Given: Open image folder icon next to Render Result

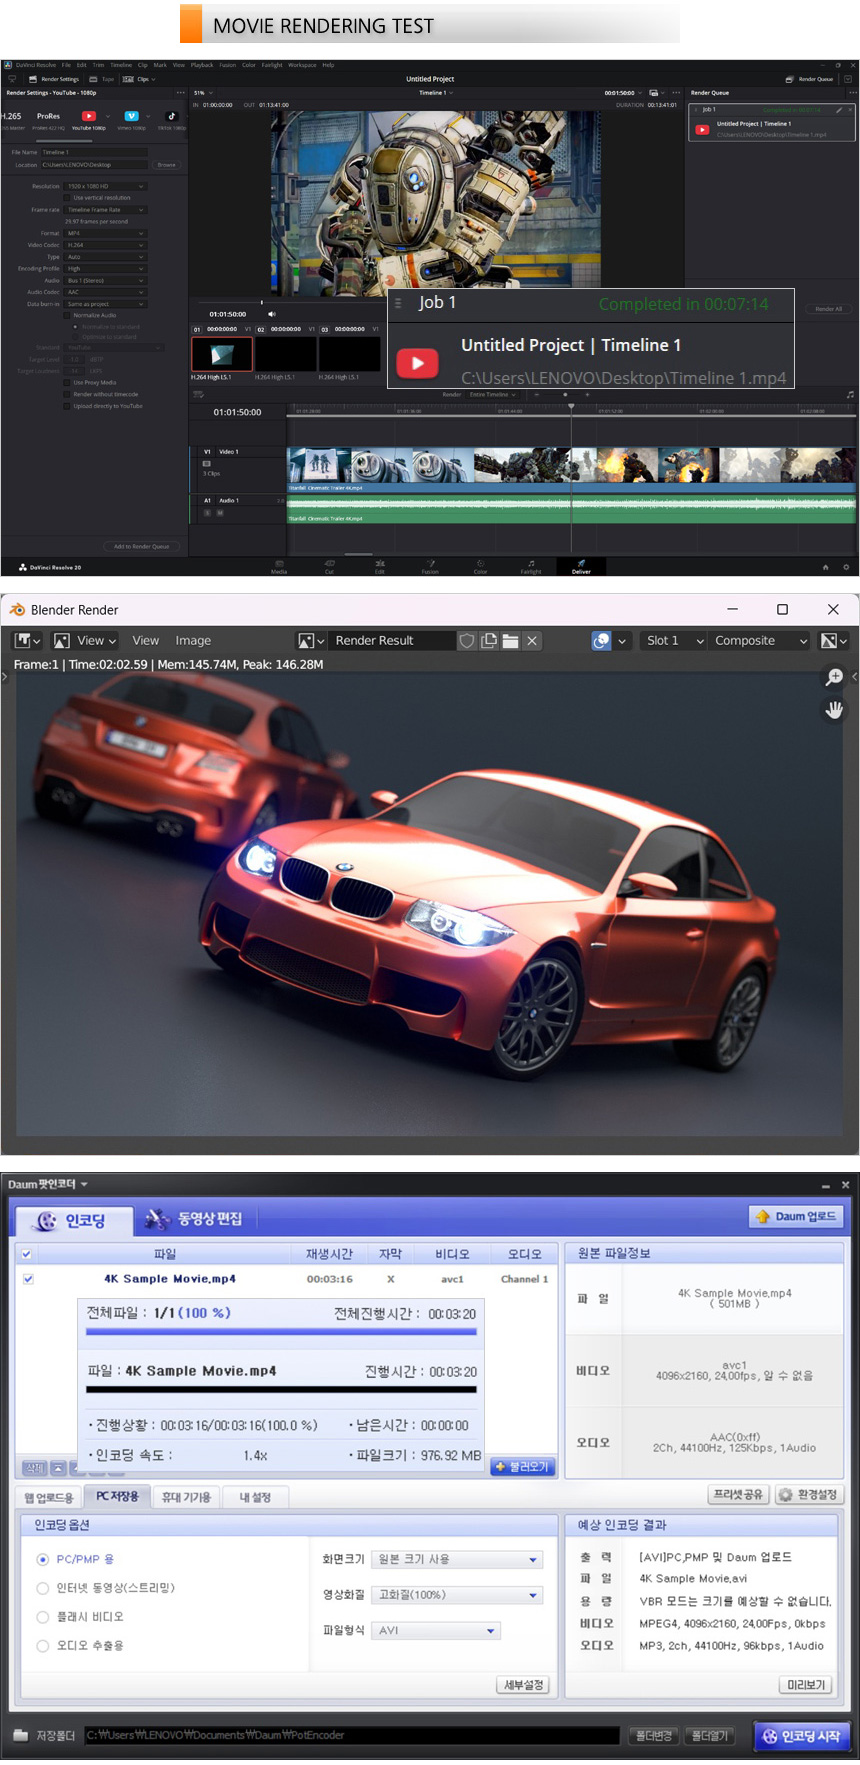Looking at the screenshot, I should pos(510,641).
